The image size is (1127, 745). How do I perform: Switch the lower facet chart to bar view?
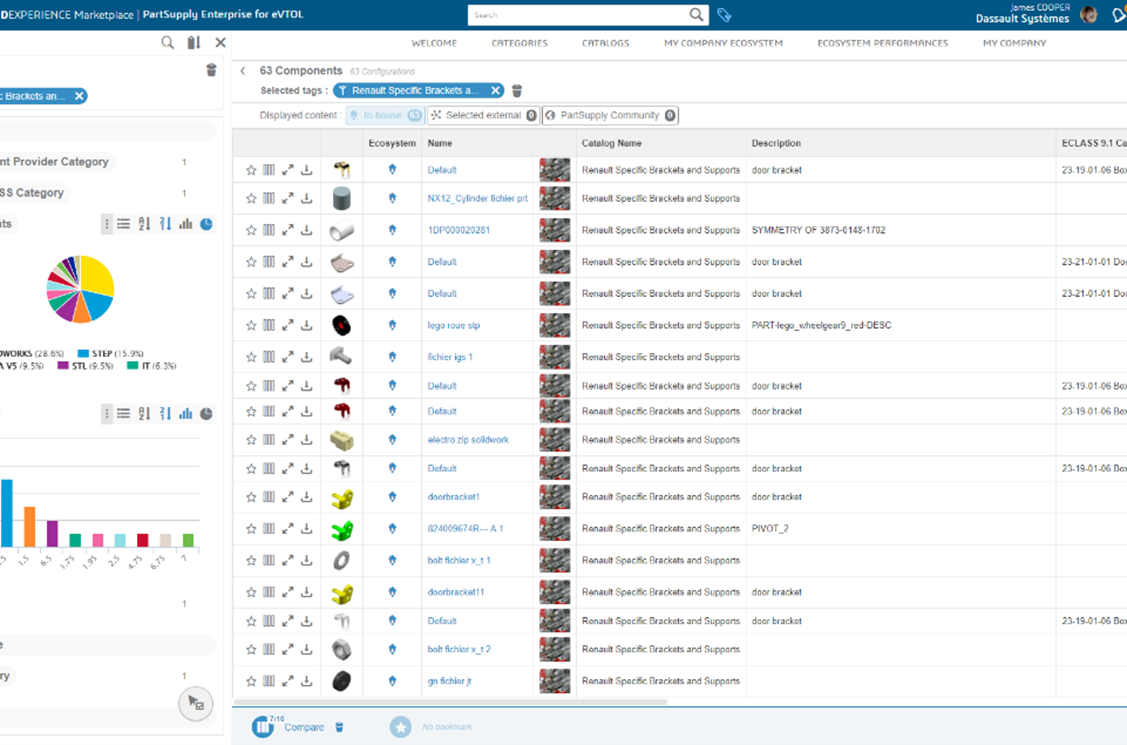coord(186,413)
